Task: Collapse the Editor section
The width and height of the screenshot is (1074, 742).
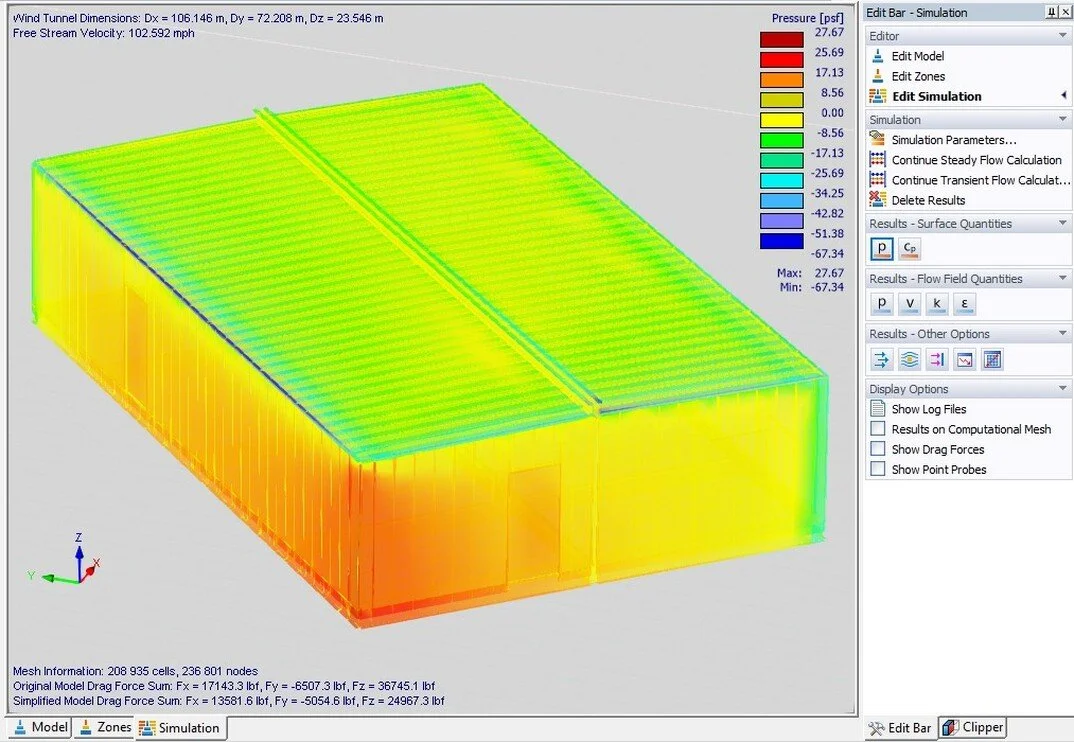Action: [1061, 35]
